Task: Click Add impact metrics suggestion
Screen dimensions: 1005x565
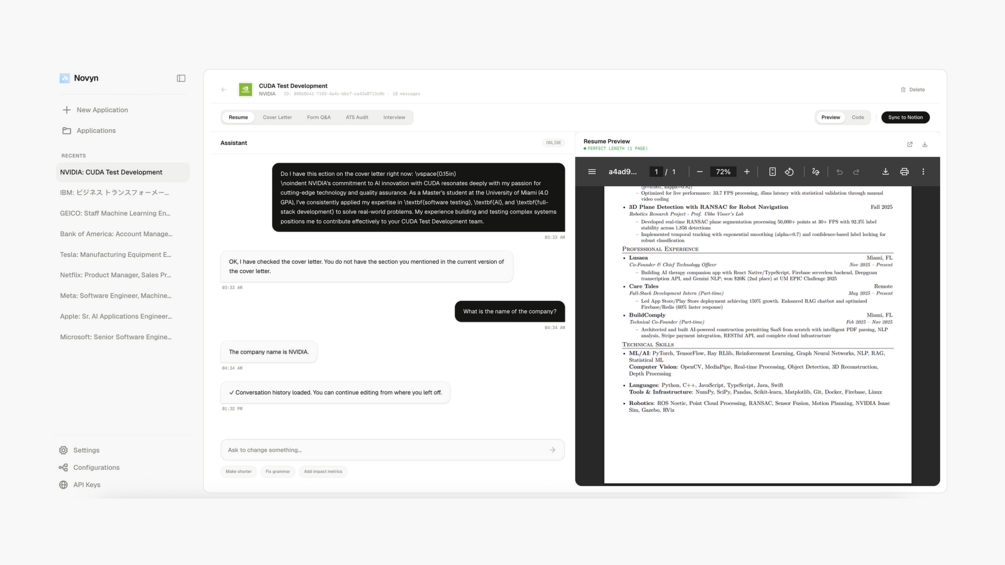Action: tap(323, 471)
